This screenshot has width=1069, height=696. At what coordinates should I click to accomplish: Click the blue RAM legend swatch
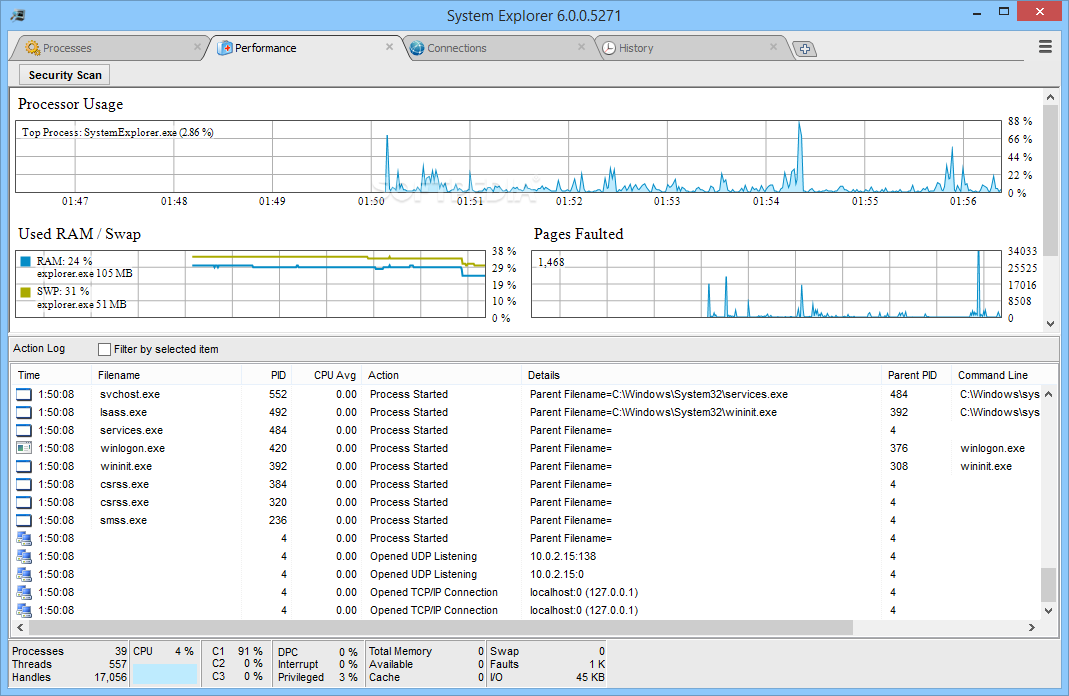(26, 261)
